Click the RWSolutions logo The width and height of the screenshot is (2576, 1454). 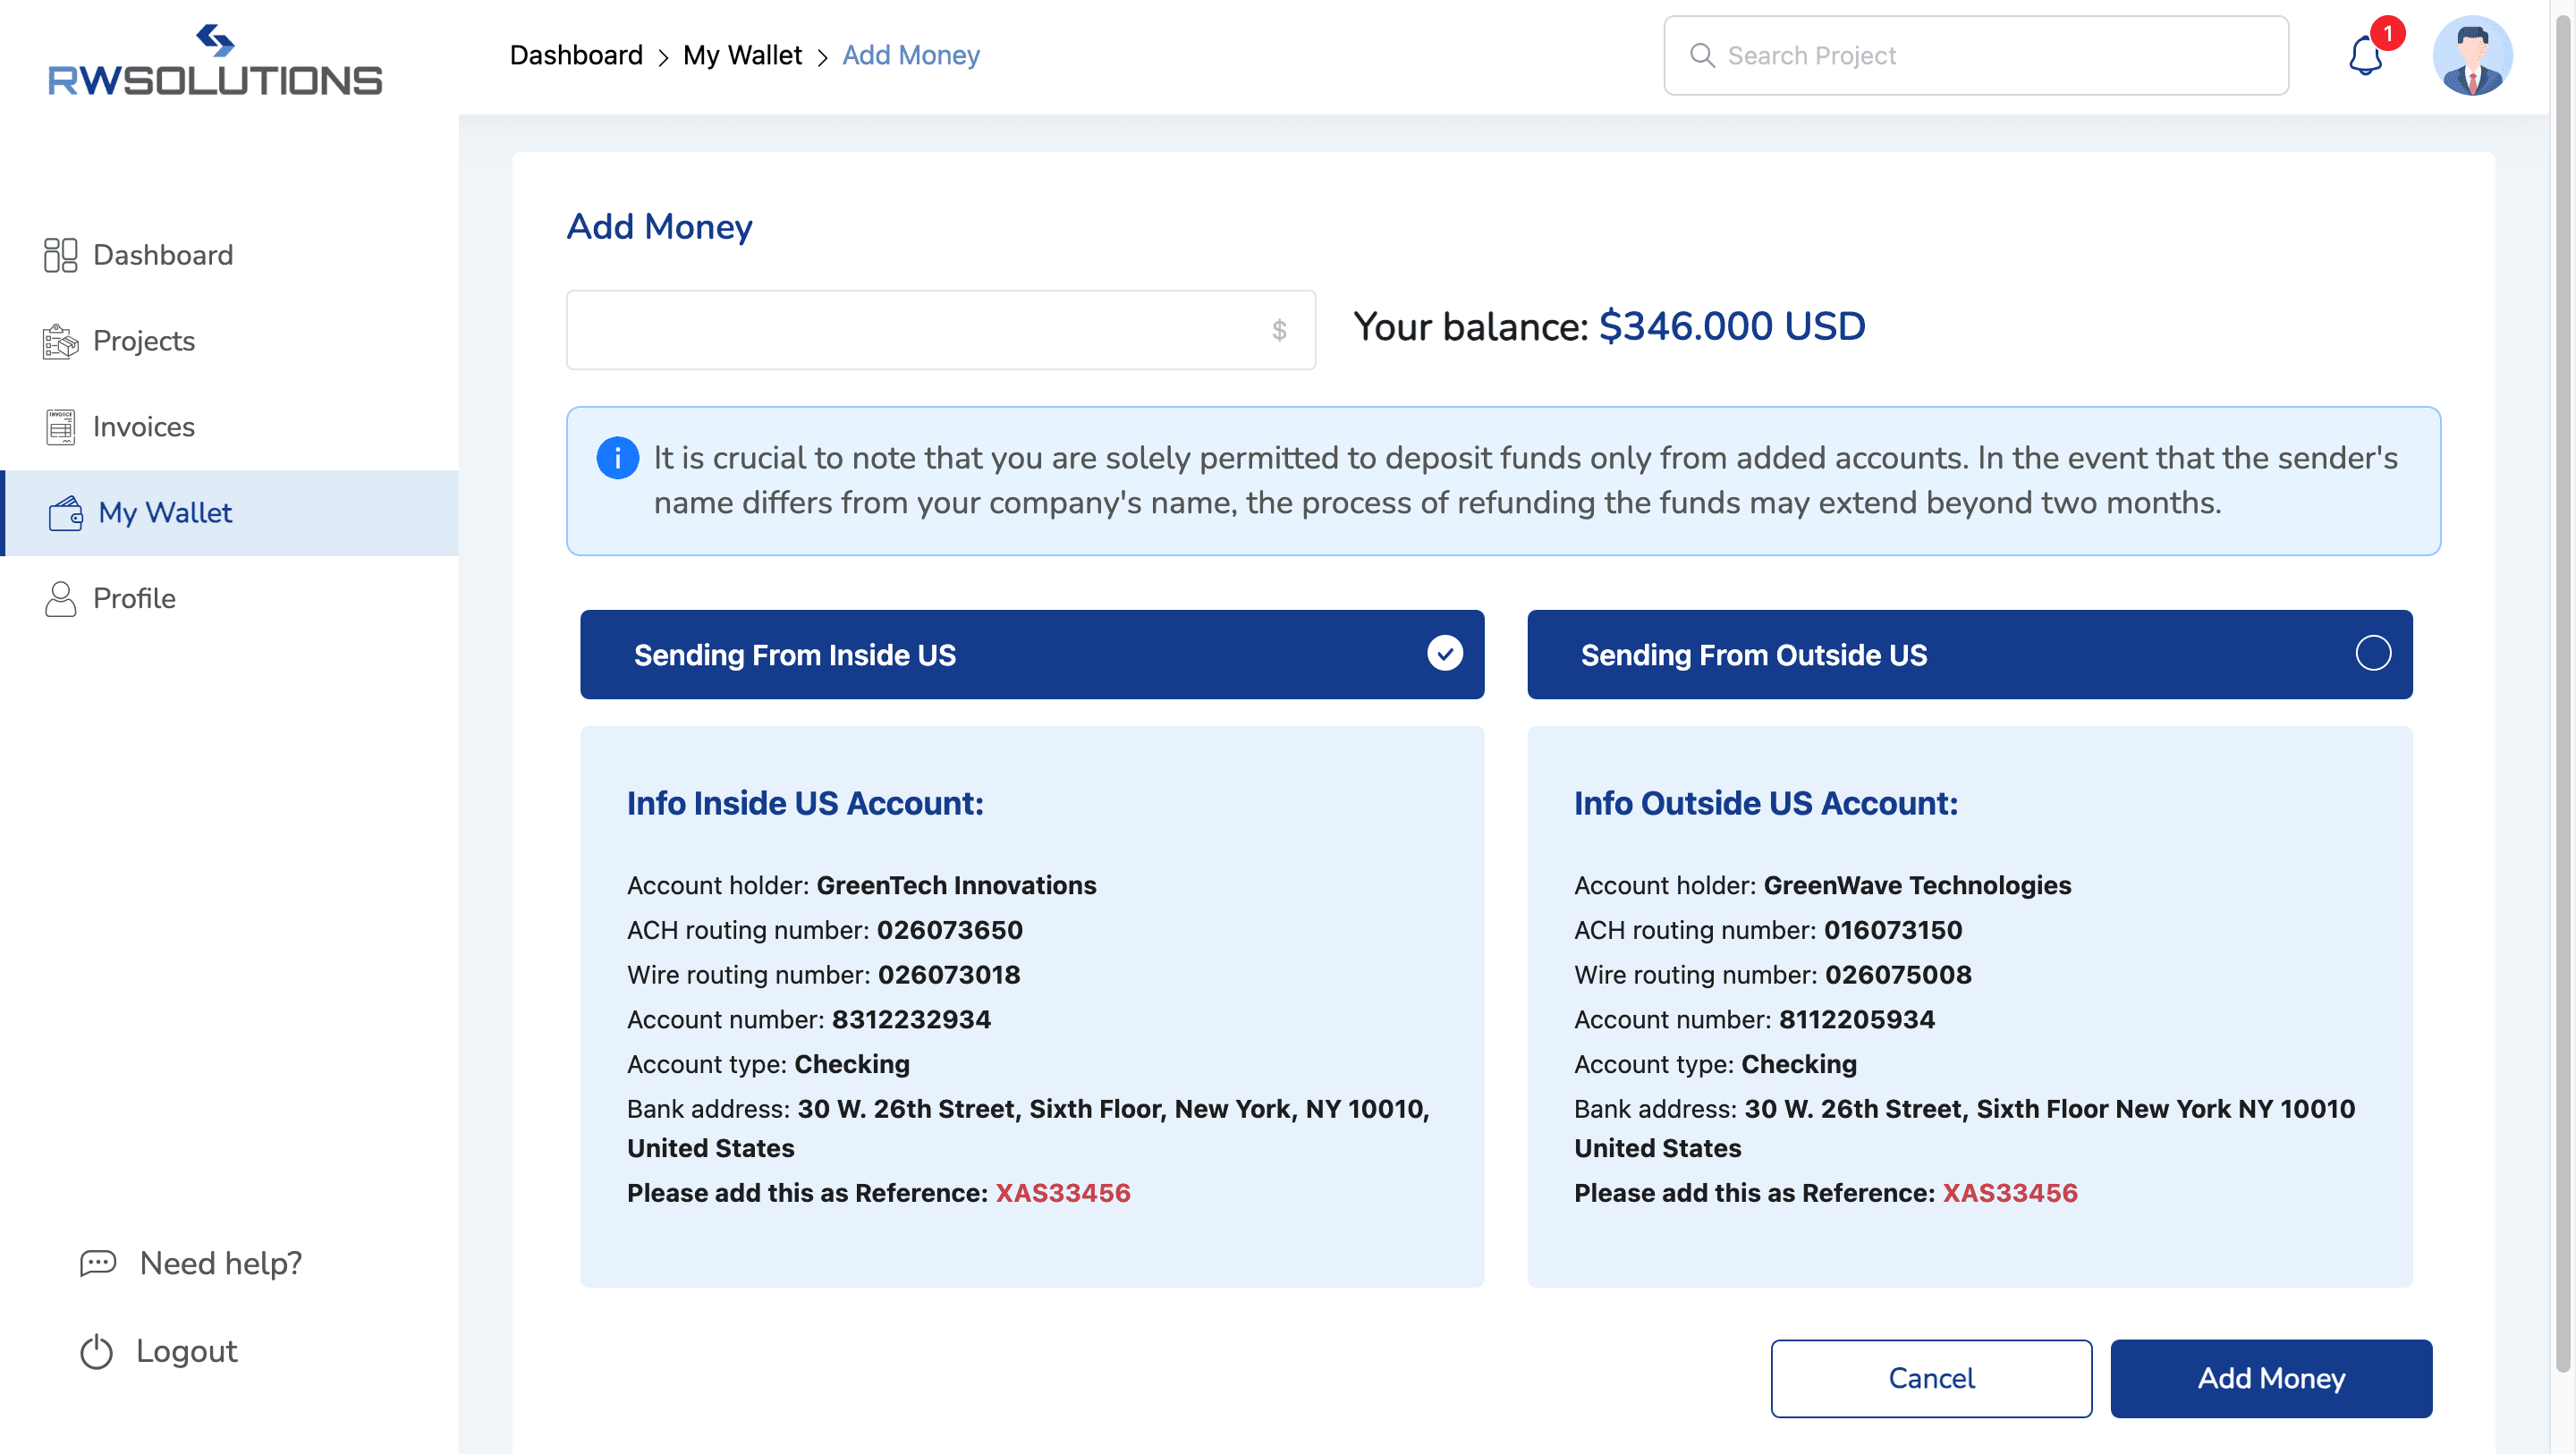pyautogui.click(x=215, y=61)
